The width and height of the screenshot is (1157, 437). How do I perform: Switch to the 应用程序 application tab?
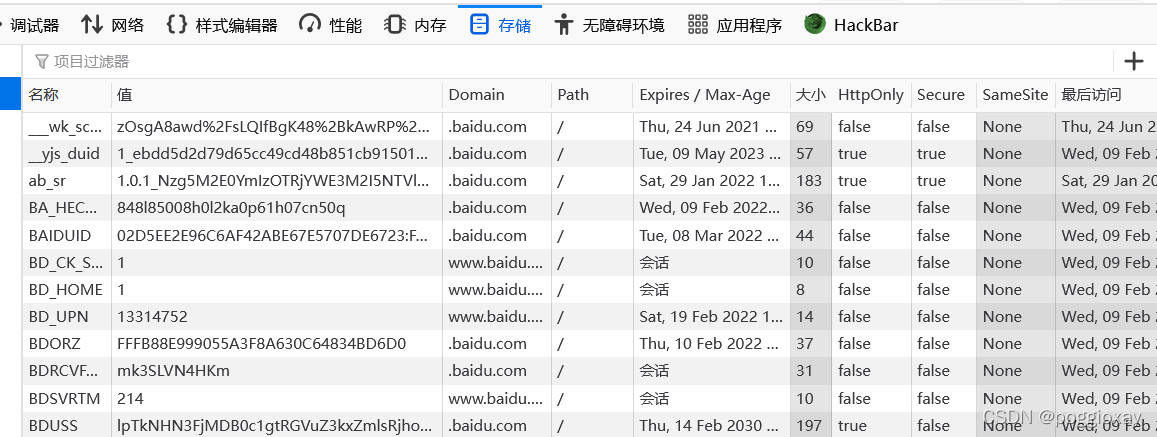[x=734, y=25]
